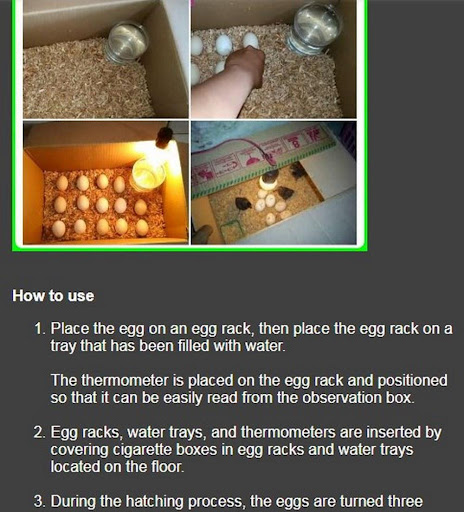Click the water glass in the top-left photo
The width and height of the screenshot is (464, 512).
pos(127,42)
